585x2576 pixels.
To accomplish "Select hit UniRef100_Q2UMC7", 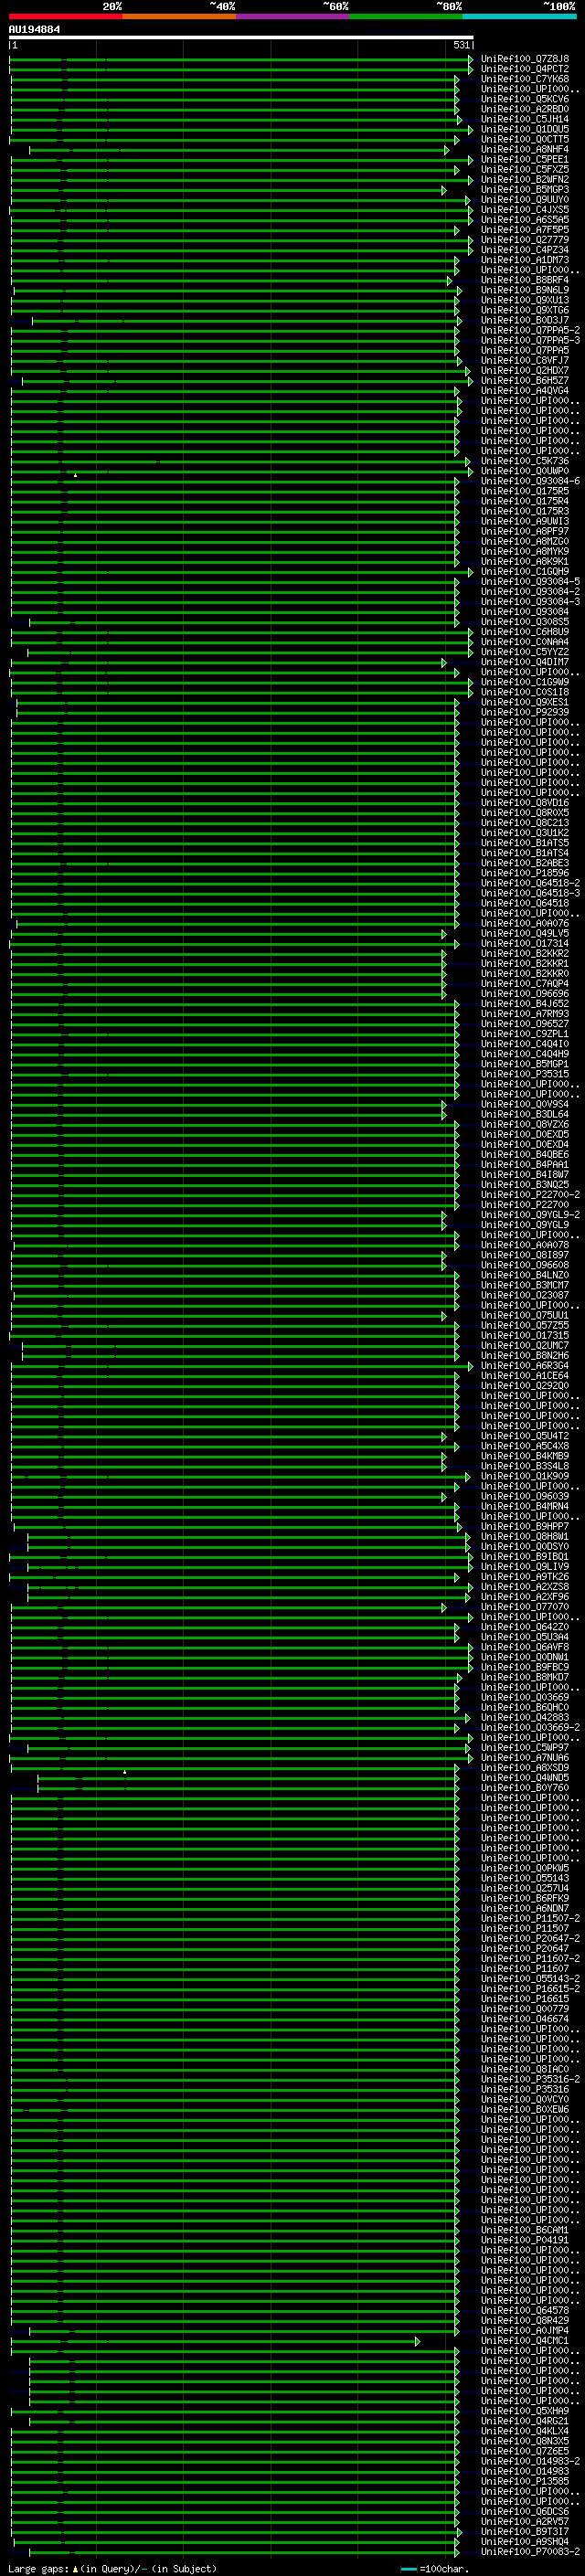I will pos(525,1346).
